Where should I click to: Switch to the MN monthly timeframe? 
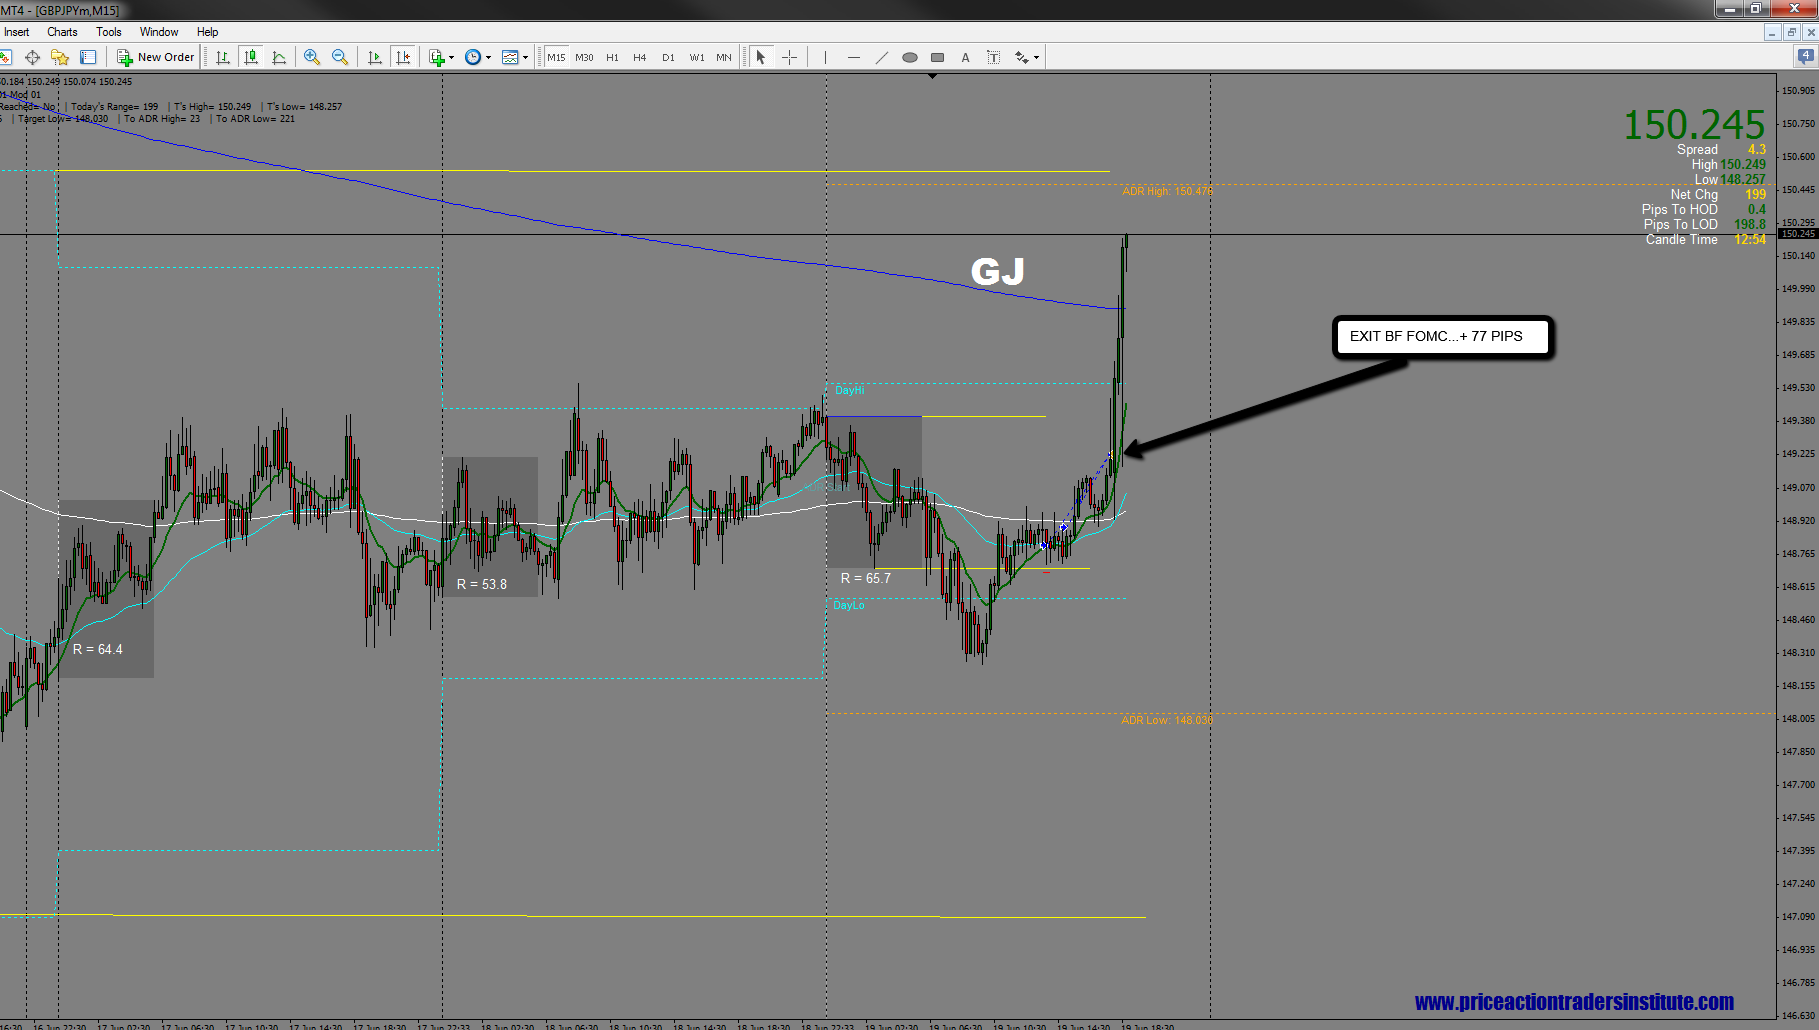[x=724, y=57]
